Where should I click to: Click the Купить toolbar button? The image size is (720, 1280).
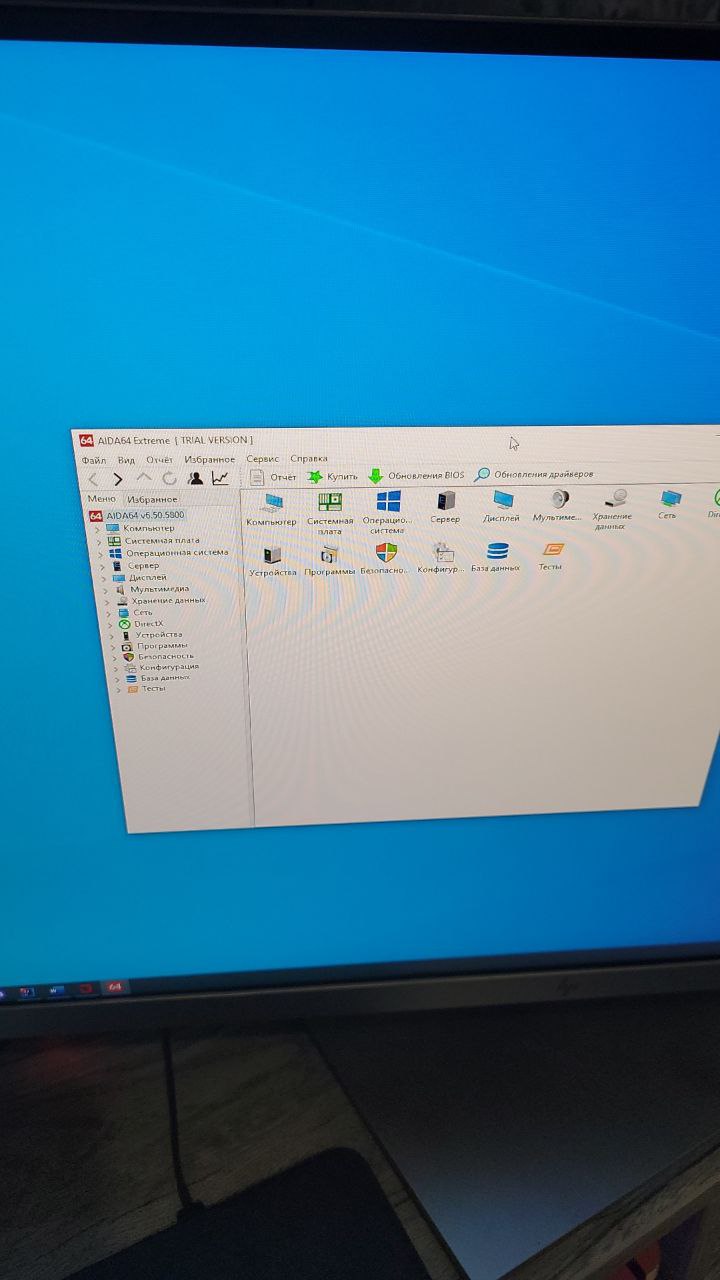click(x=332, y=476)
